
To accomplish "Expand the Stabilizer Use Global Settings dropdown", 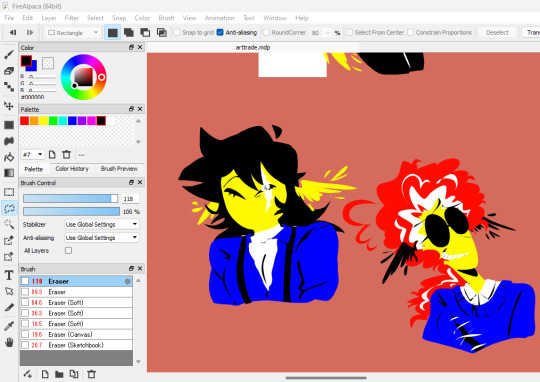I will coord(102,224).
